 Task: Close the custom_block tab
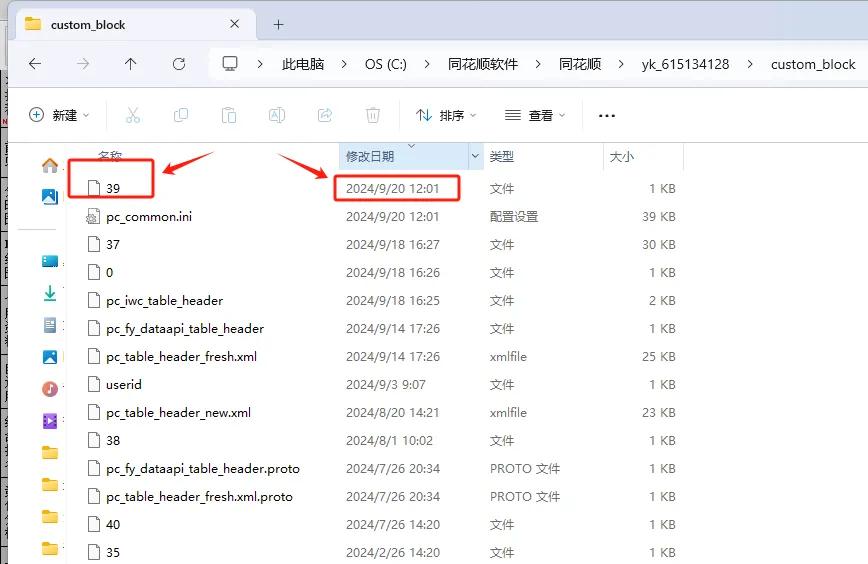coord(235,24)
